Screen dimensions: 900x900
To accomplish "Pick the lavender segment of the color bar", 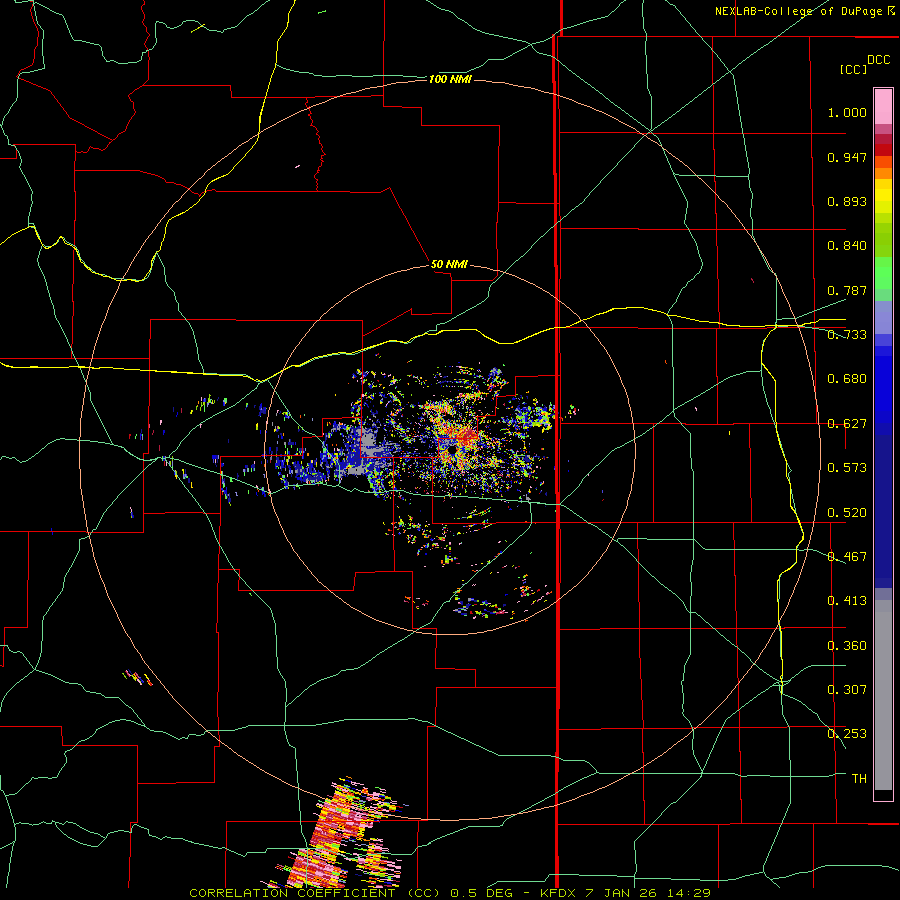I will click(x=883, y=317).
